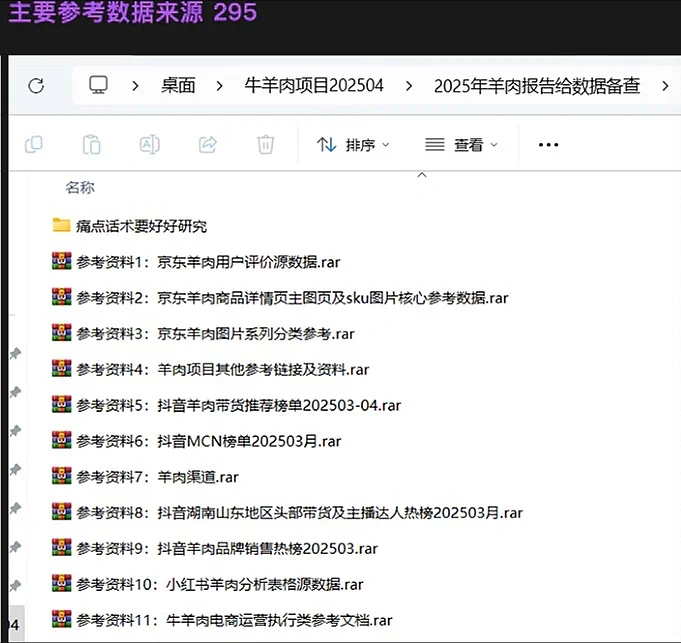The height and width of the screenshot is (643, 681).
Task: Click the sort arrow above the column header
Action: [x=422, y=175]
